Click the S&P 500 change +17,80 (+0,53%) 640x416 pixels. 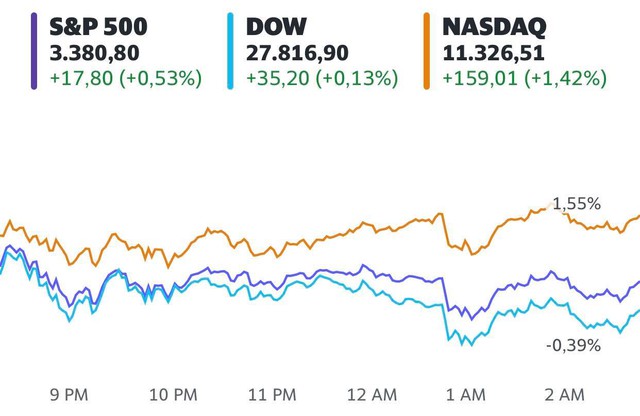[126, 78]
